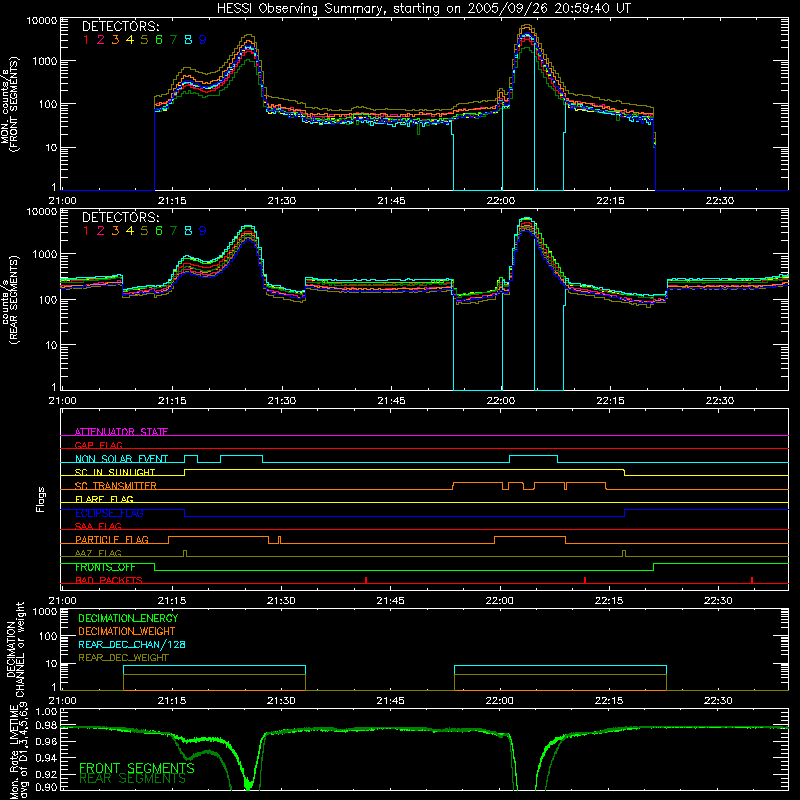
Task: Click 21:45 tick label under front segments plot
Action: coord(391,201)
